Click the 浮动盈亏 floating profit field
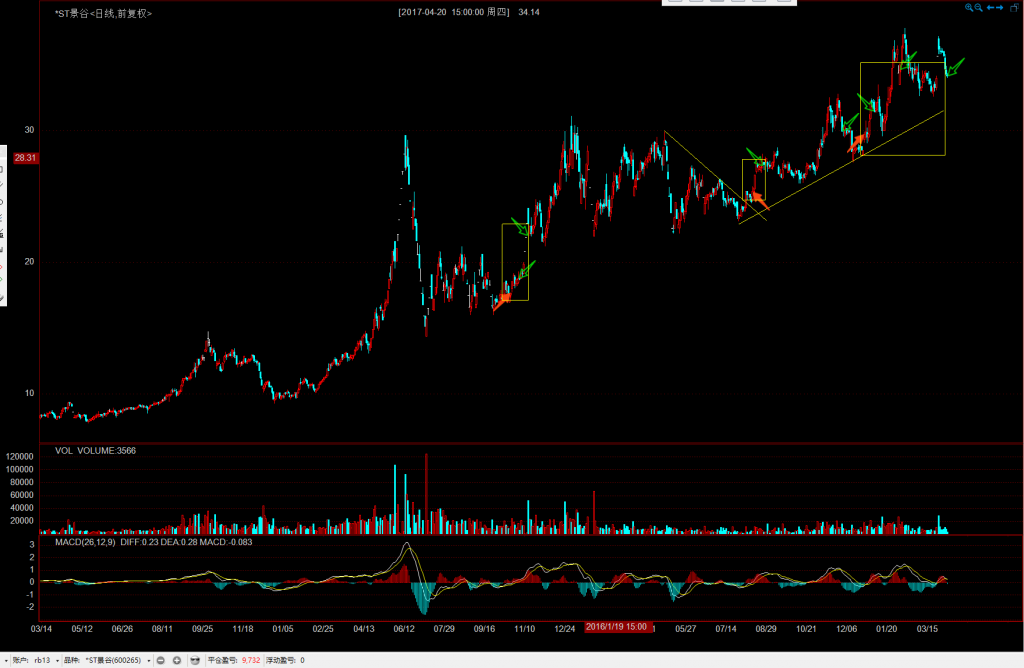Image resolution: width=1024 pixels, height=668 pixels. [285, 660]
